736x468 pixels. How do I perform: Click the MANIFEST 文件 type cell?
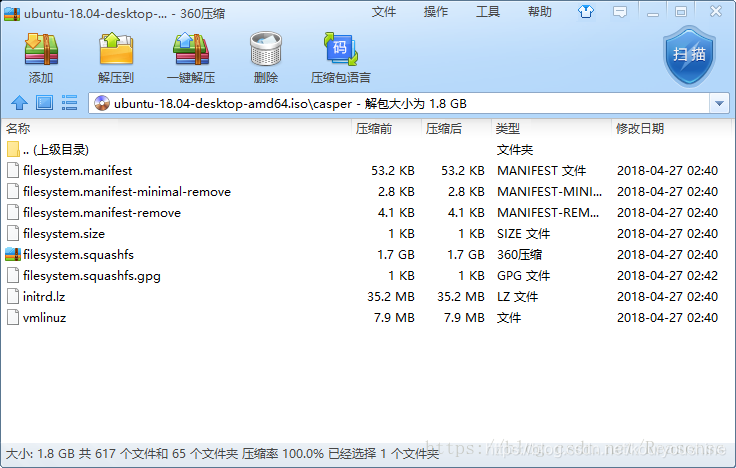[541, 170]
